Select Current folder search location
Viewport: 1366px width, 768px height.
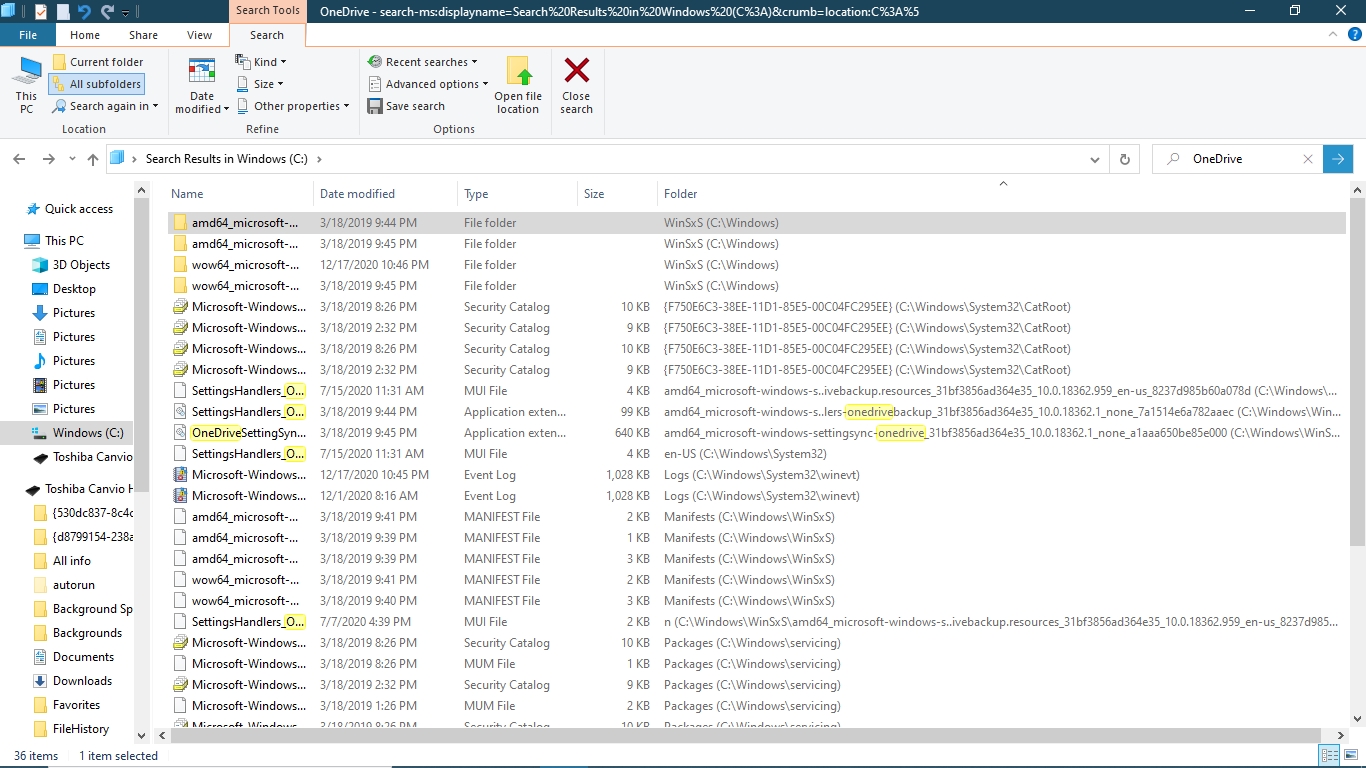click(x=98, y=62)
